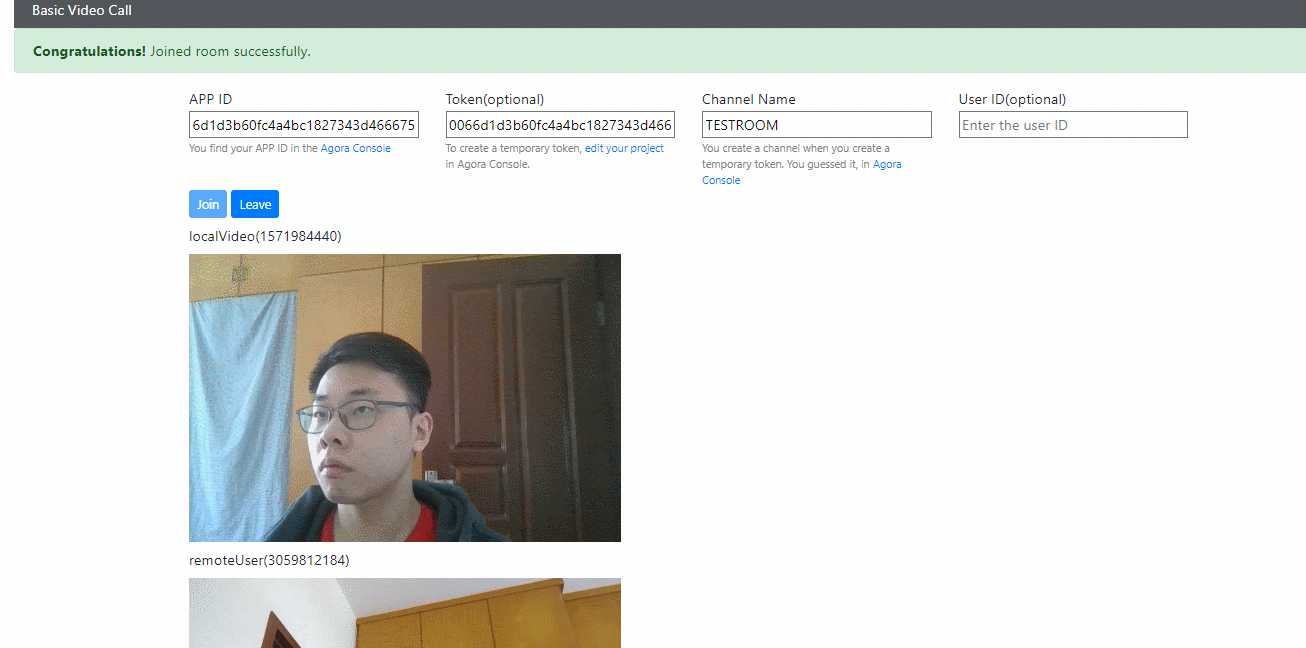Screen dimensions: 1306x648
Task: Select the Token input field
Action: [560, 125]
